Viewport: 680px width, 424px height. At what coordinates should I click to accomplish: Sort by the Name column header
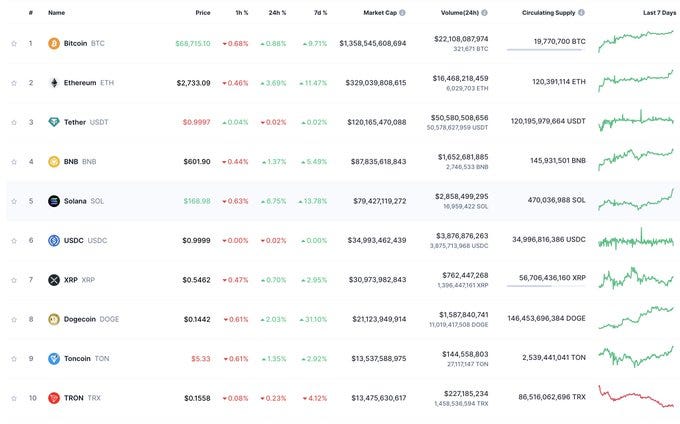tap(56, 13)
